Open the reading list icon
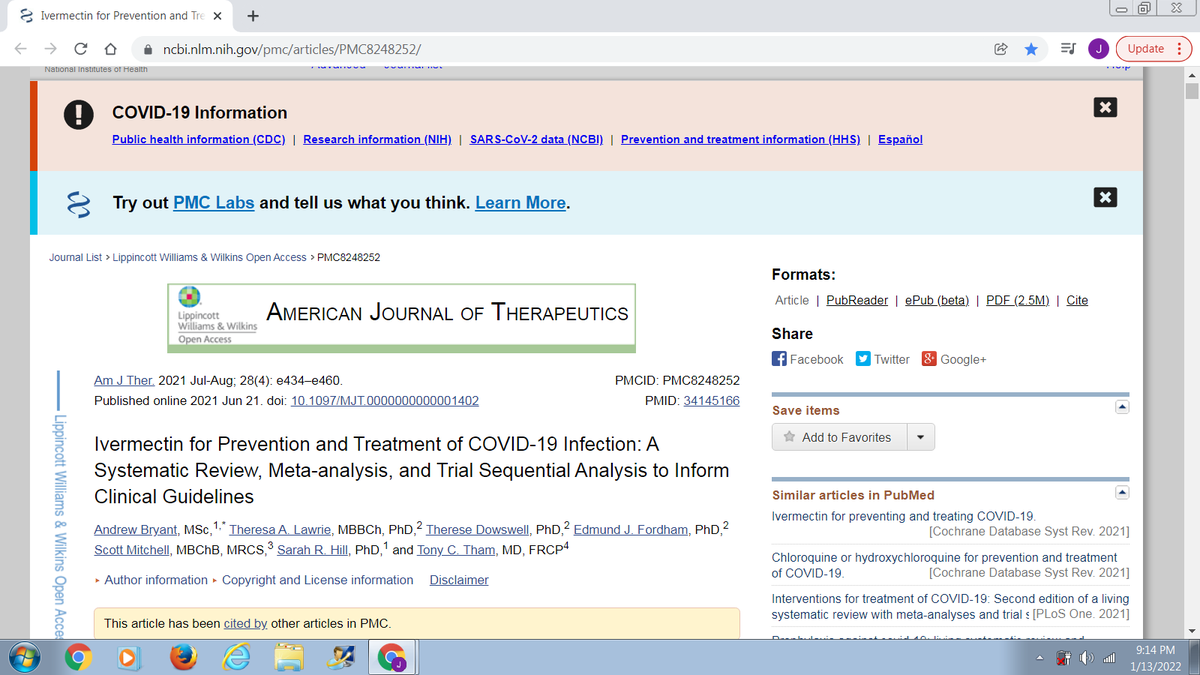The image size is (1200, 675). tap(1066, 48)
